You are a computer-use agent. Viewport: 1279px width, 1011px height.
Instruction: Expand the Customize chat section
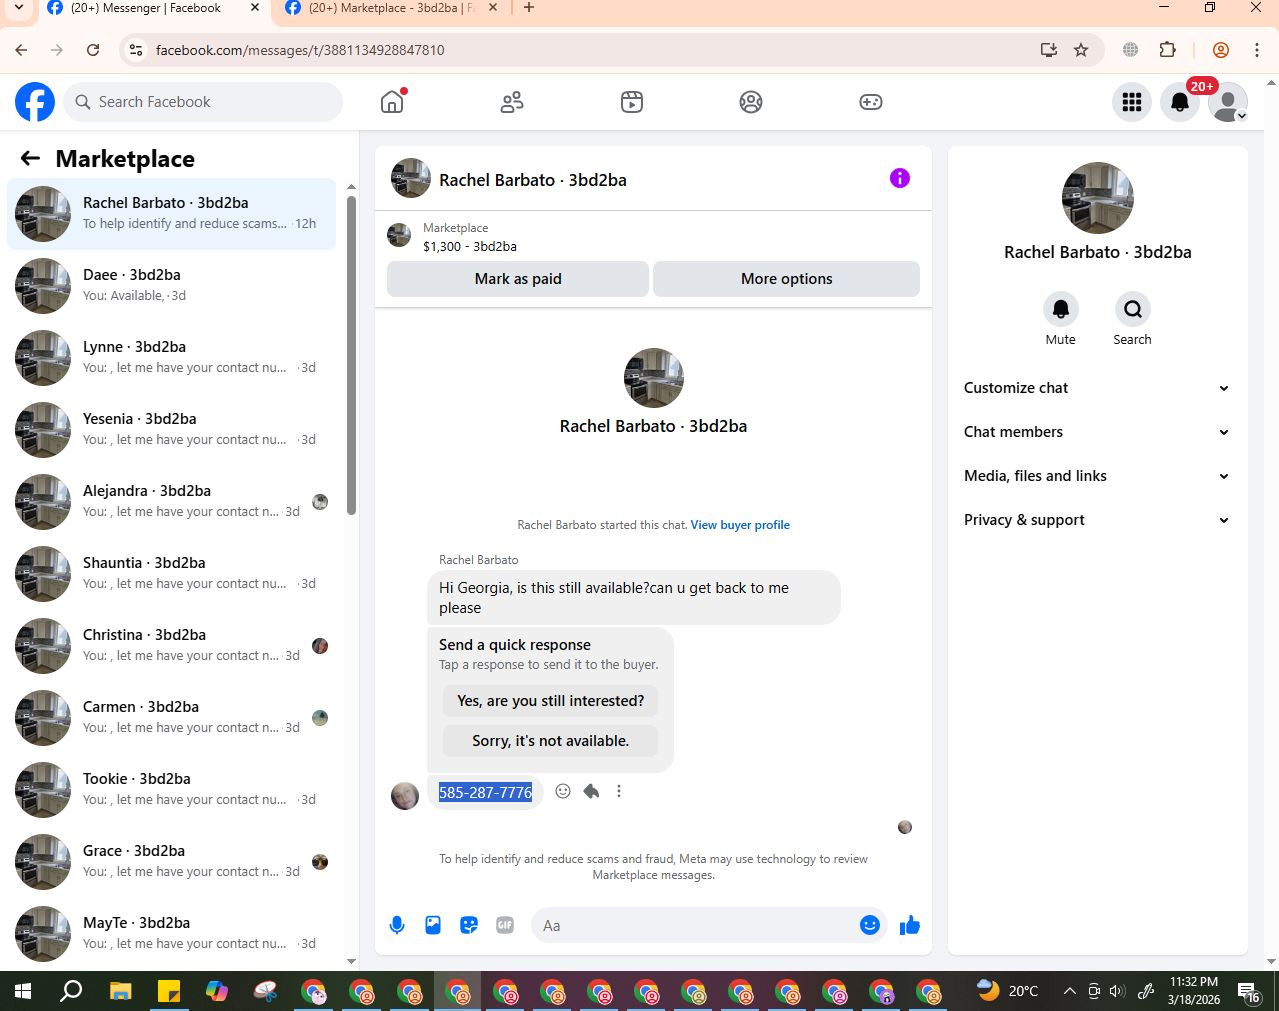tap(1097, 388)
